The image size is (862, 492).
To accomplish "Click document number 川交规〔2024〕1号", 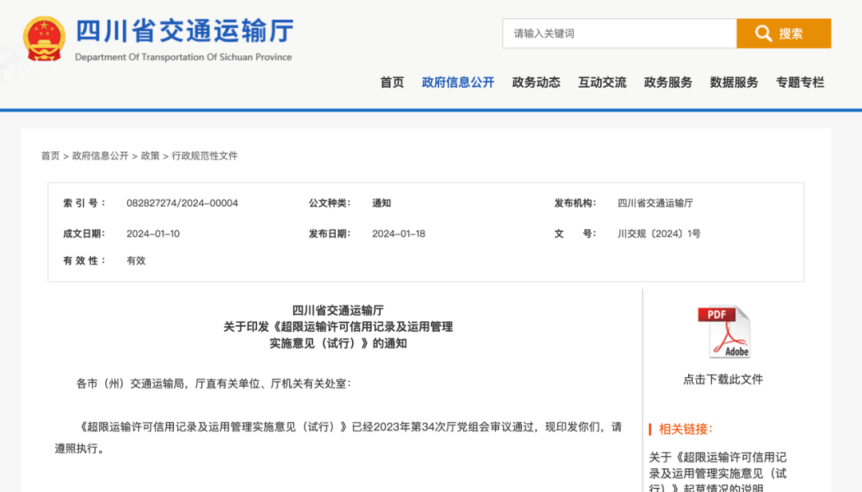I will click(x=659, y=234).
